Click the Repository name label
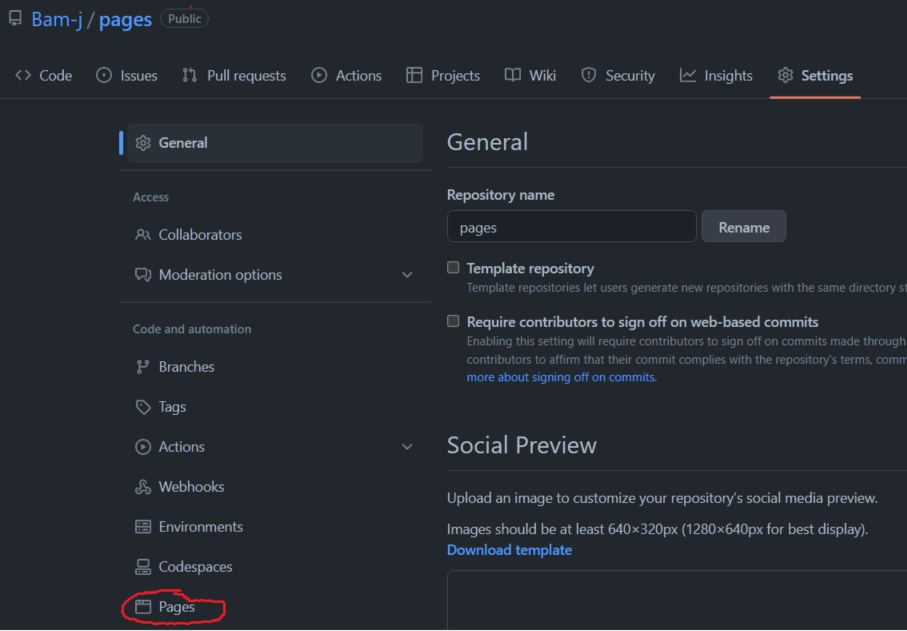The image size is (907, 631). coord(501,195)
